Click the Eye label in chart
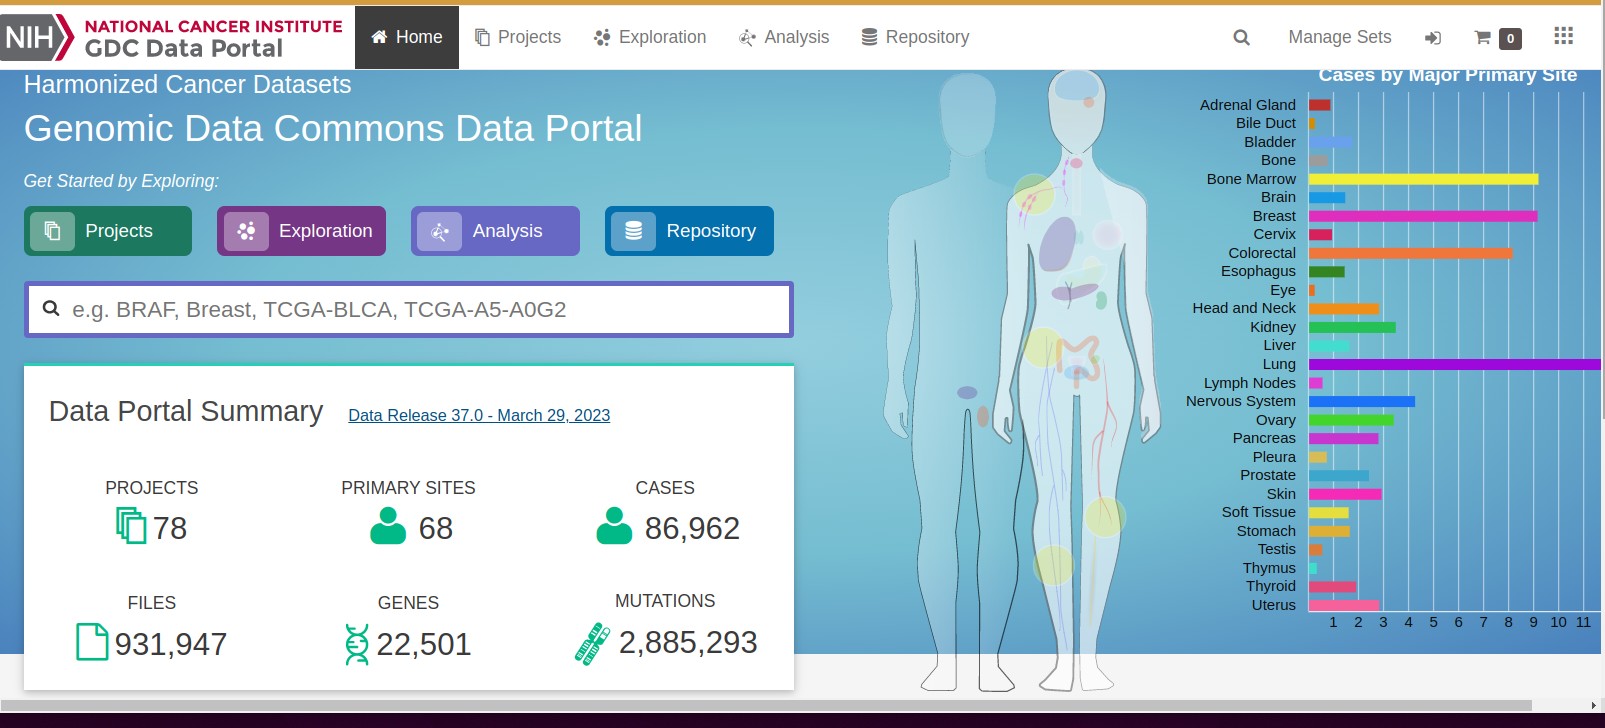 (x=1283, y=290)
